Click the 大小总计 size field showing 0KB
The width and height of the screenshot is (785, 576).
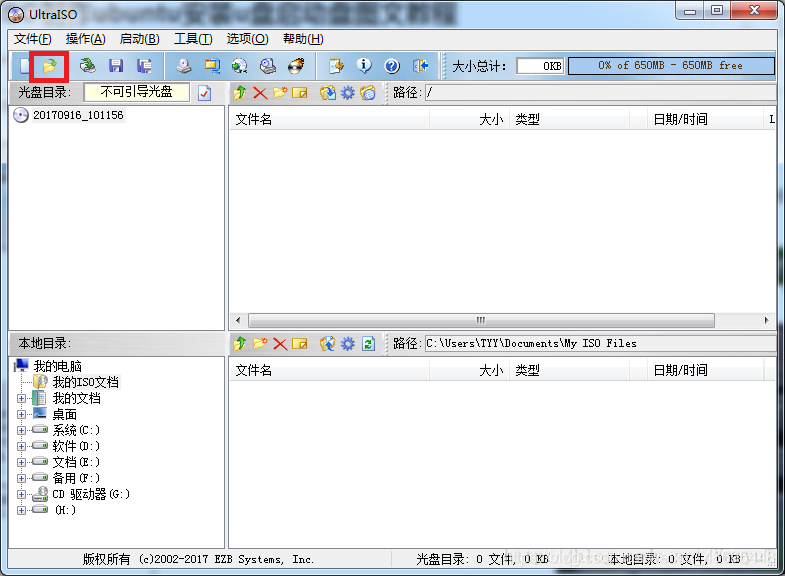(x=540, y=66)
